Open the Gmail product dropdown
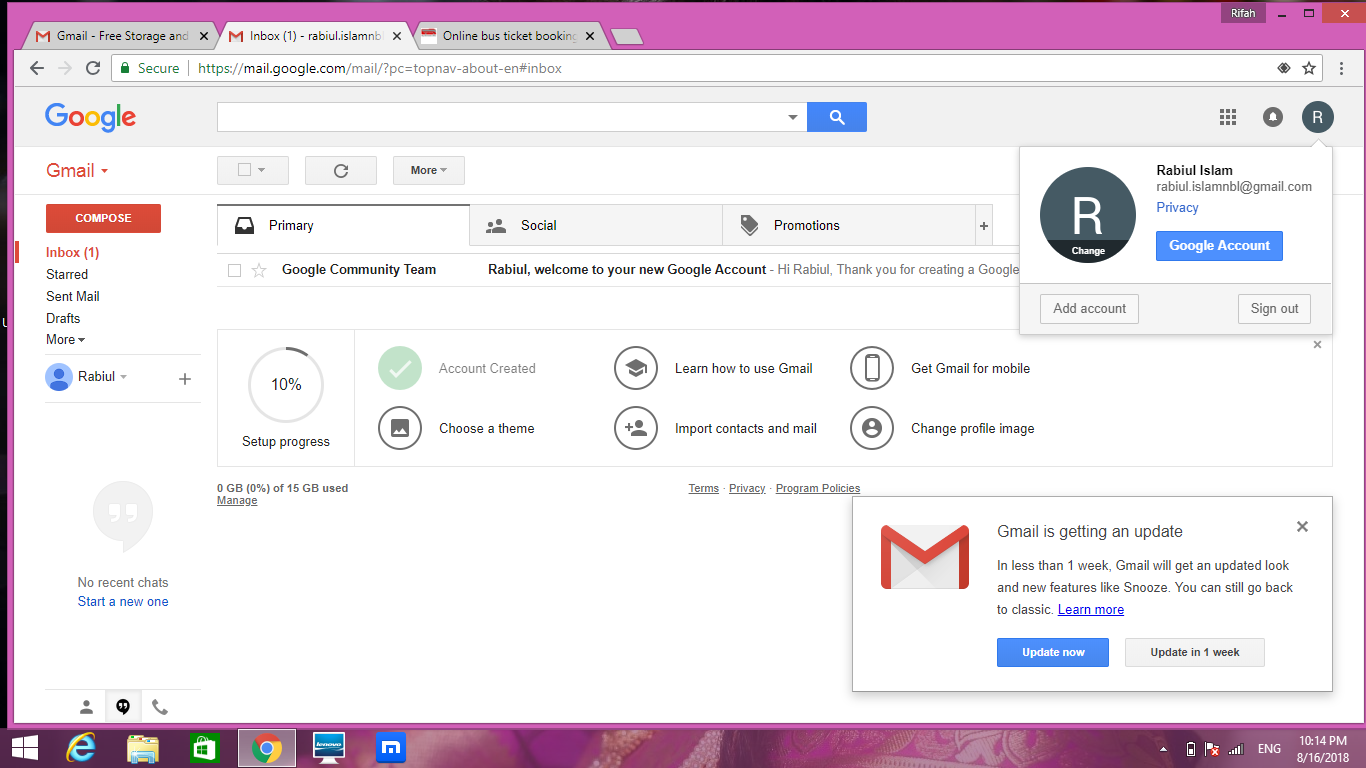 coord(77,171)
